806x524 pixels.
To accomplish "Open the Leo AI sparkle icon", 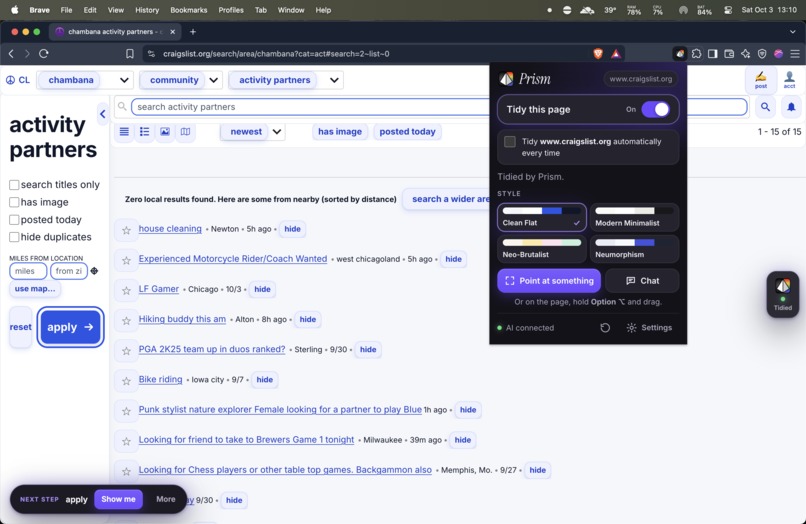I will click(745, 53).
